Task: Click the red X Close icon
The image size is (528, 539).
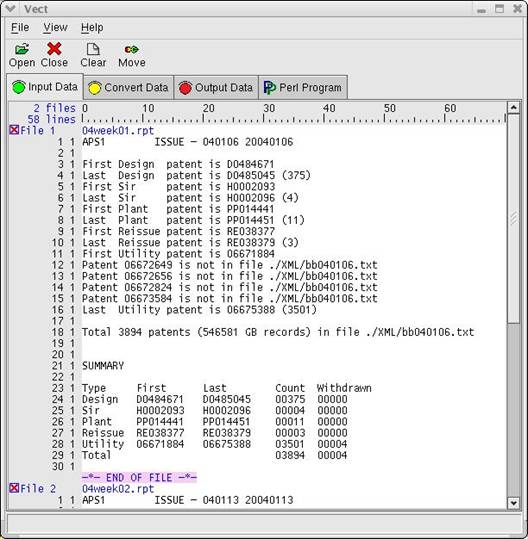Action: pos(54,49)
